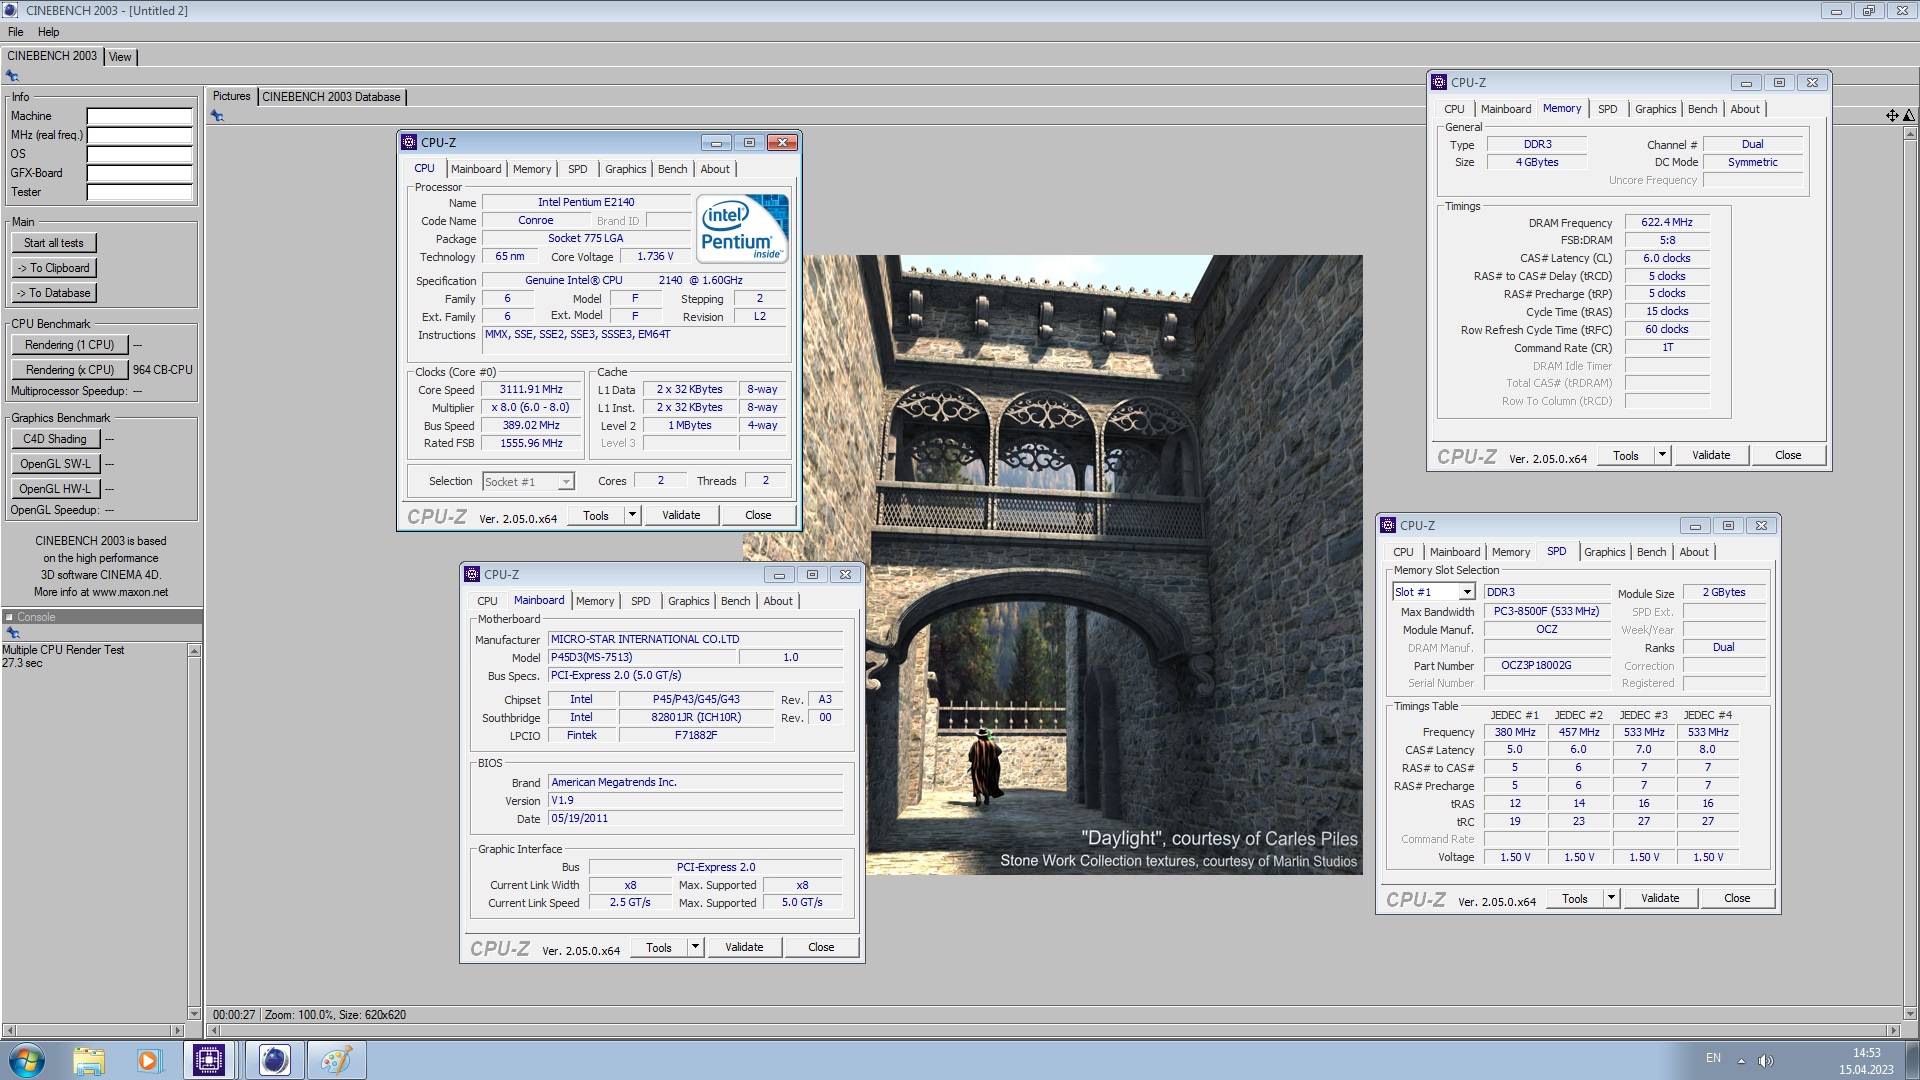Click the OCZ3P18002G part number
The height and width of the screenshot is (1080, 1920).
point(1546,665)
